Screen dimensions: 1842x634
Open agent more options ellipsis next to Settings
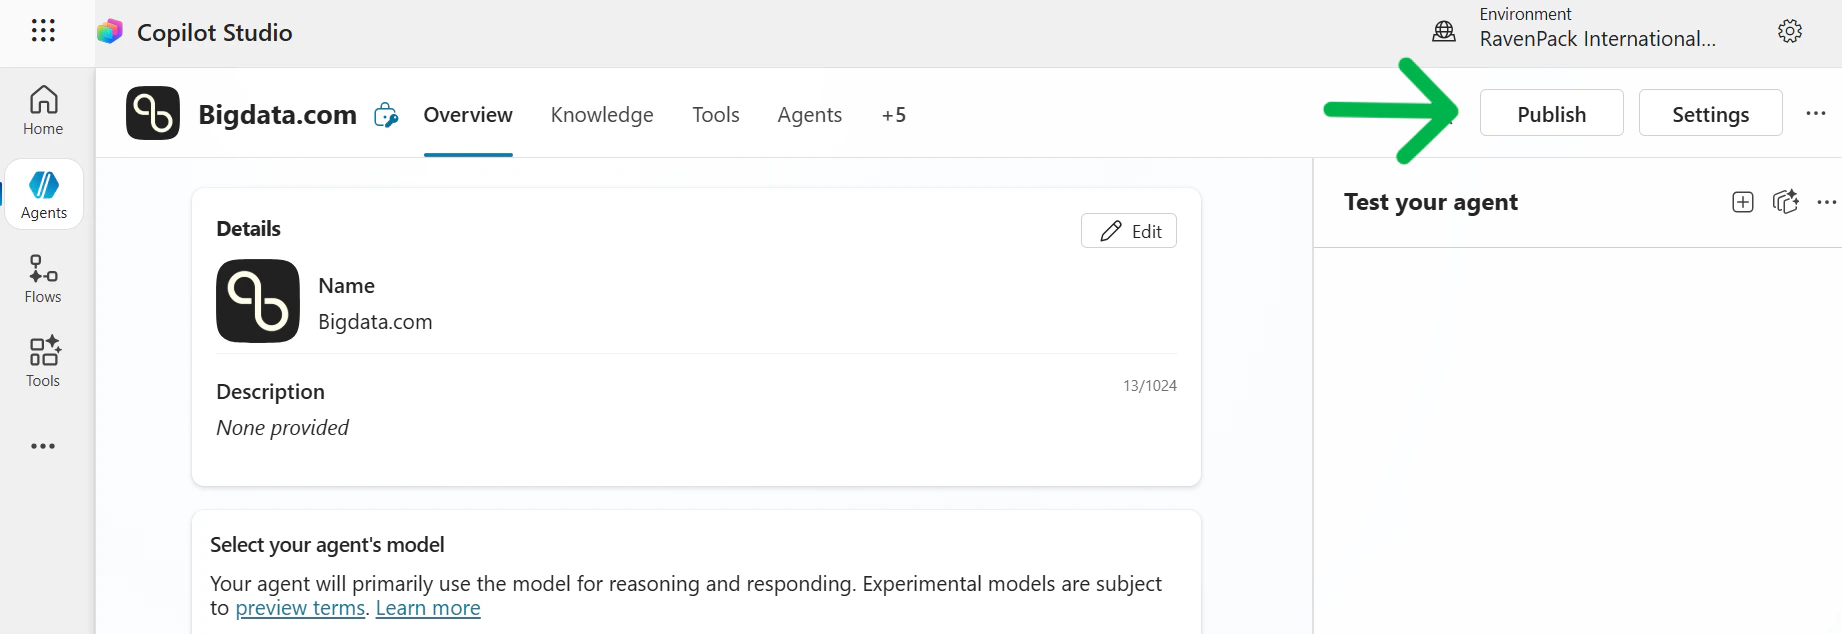(x=1816, y=113)
